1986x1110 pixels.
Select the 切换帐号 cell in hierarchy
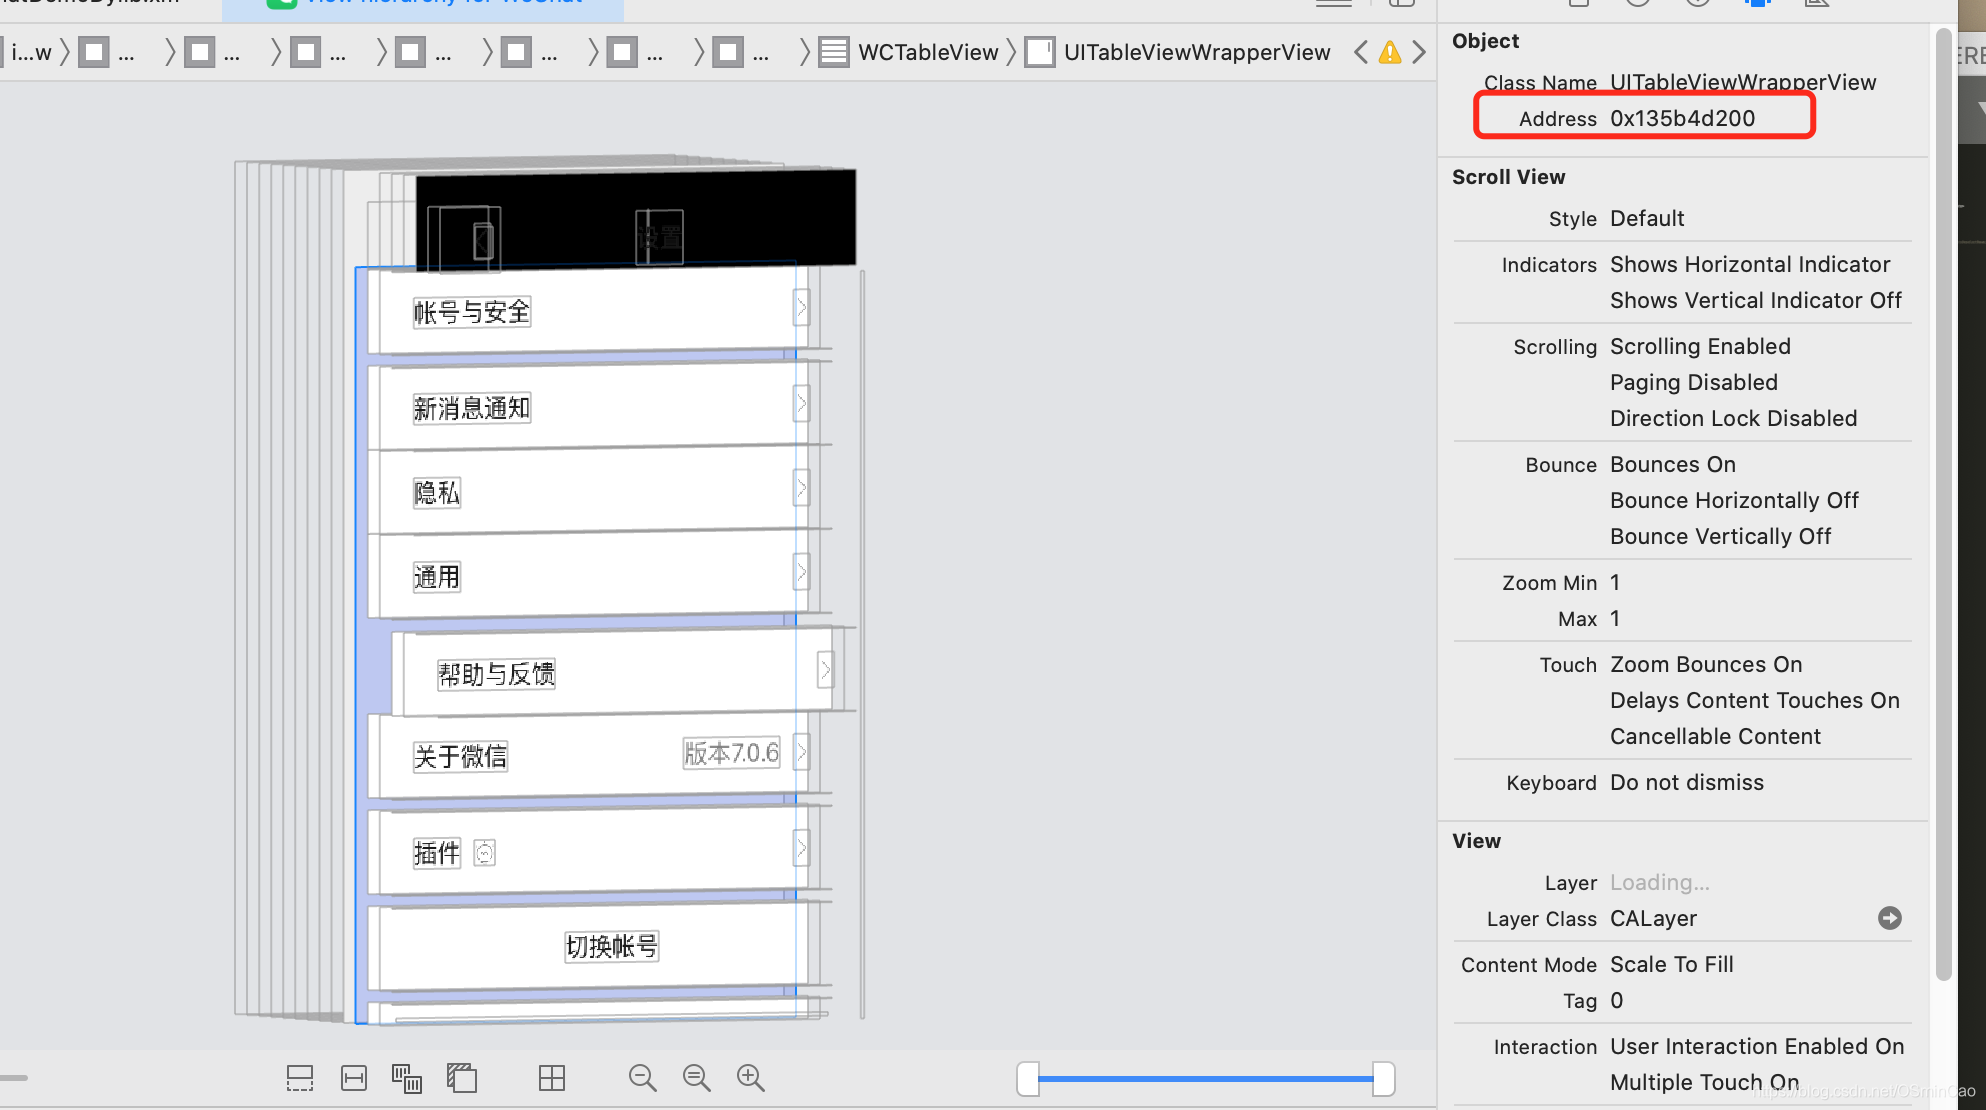pos(610,946)
